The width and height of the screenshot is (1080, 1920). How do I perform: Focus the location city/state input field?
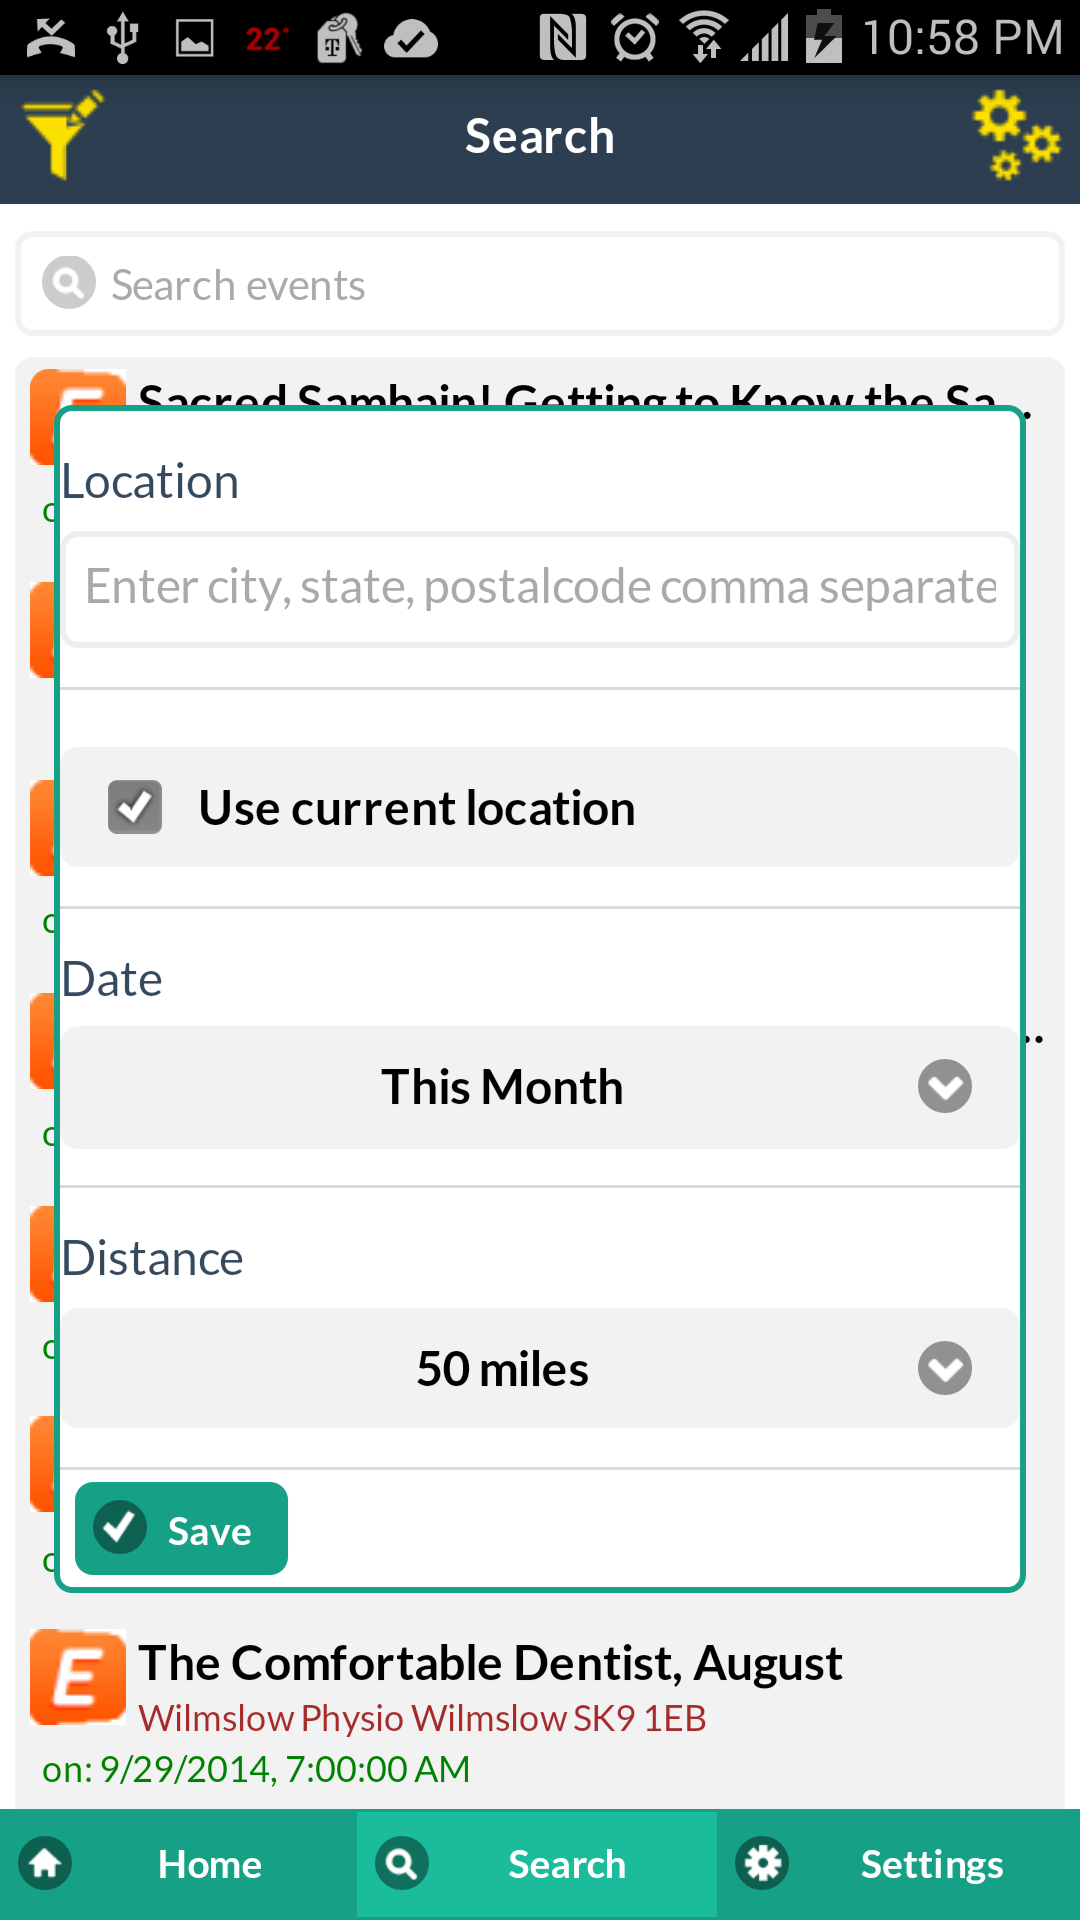(540, 588)
